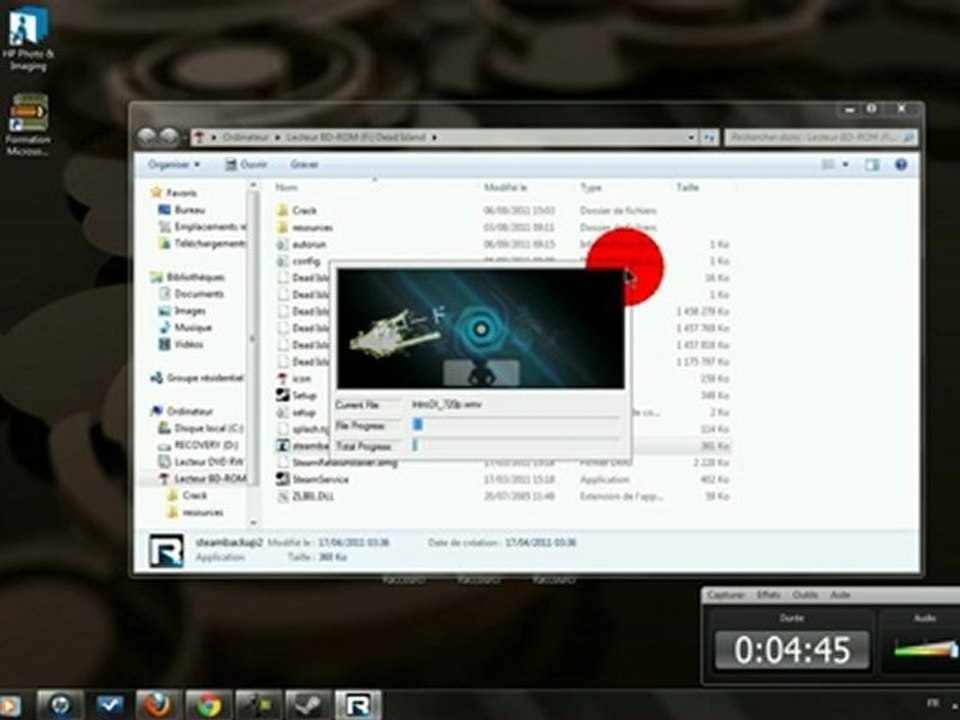960x720 pixels.
Task: Open Images library in sidebar
Action: pos(182,311)
